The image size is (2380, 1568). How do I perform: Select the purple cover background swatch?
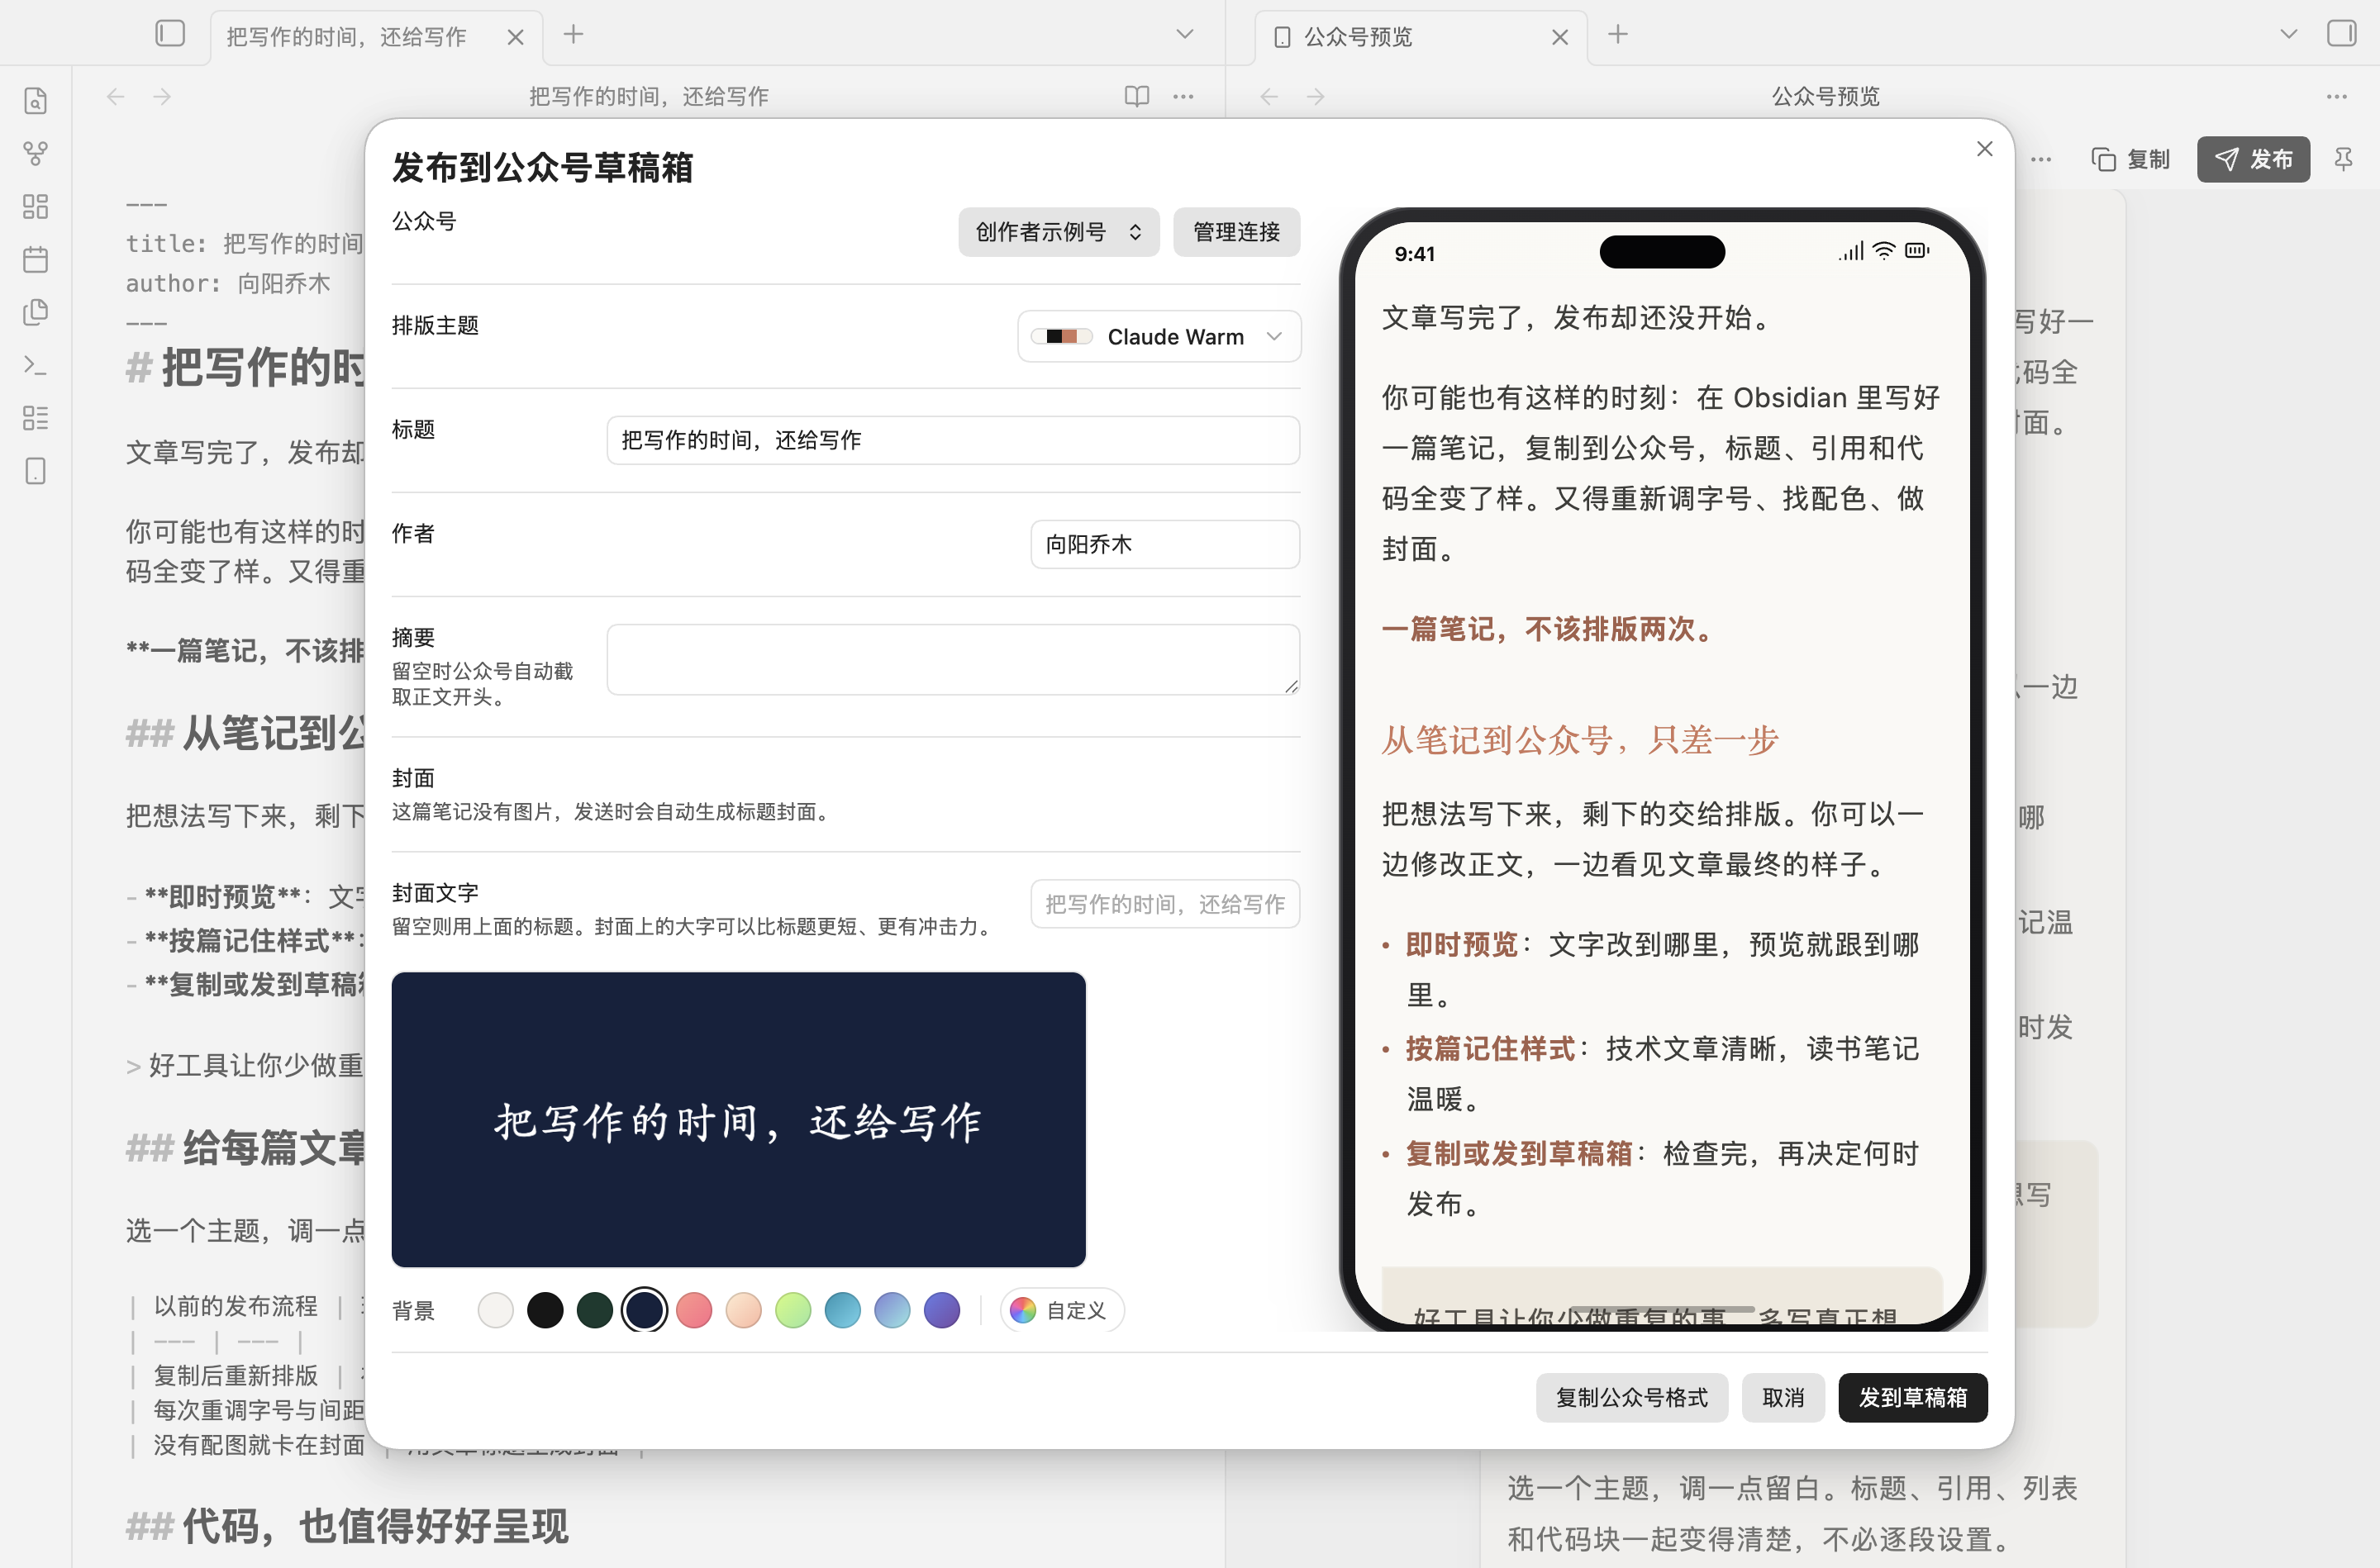[x=942, y=1310]
